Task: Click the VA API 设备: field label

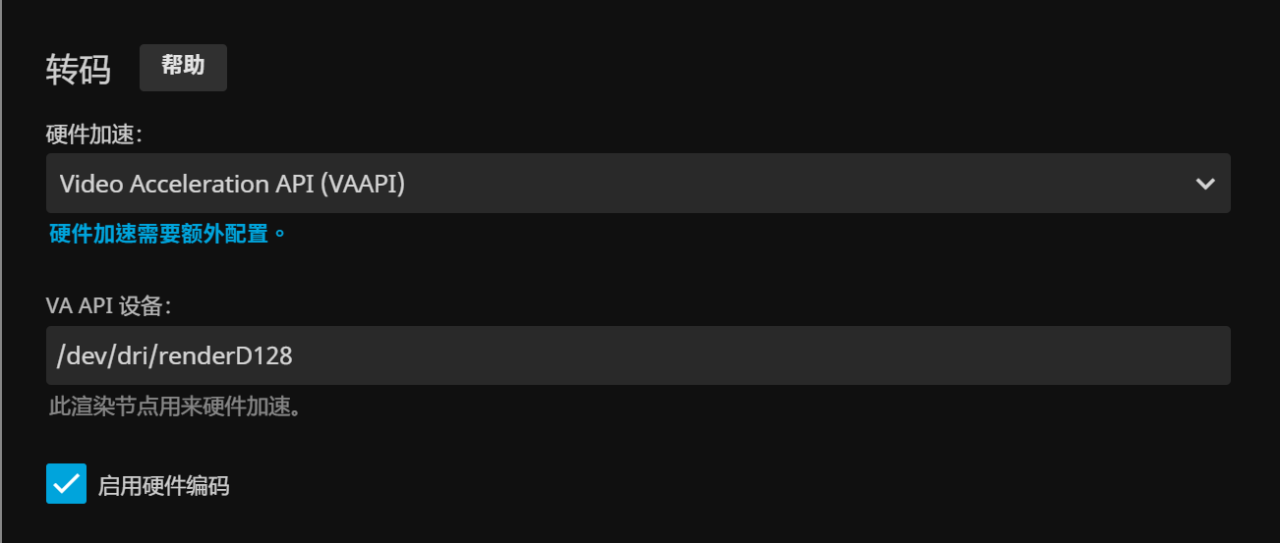Action: (x=108, y=306)
